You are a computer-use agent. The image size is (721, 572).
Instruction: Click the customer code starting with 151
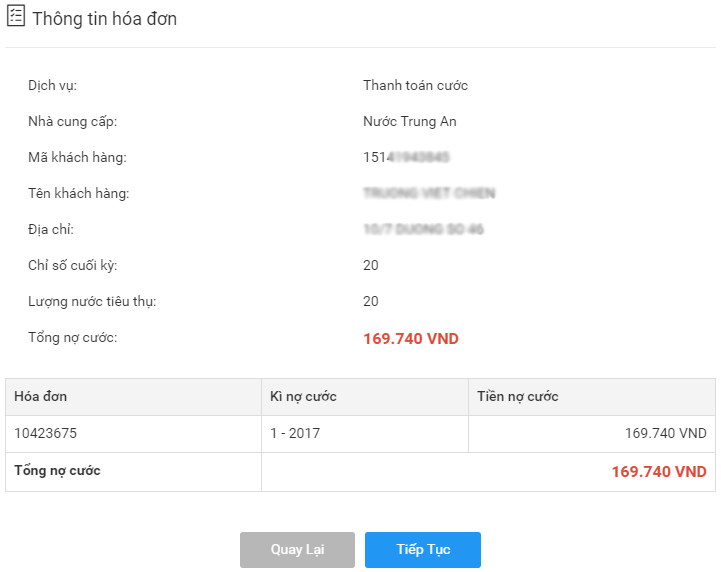click(x=406, y=157)
